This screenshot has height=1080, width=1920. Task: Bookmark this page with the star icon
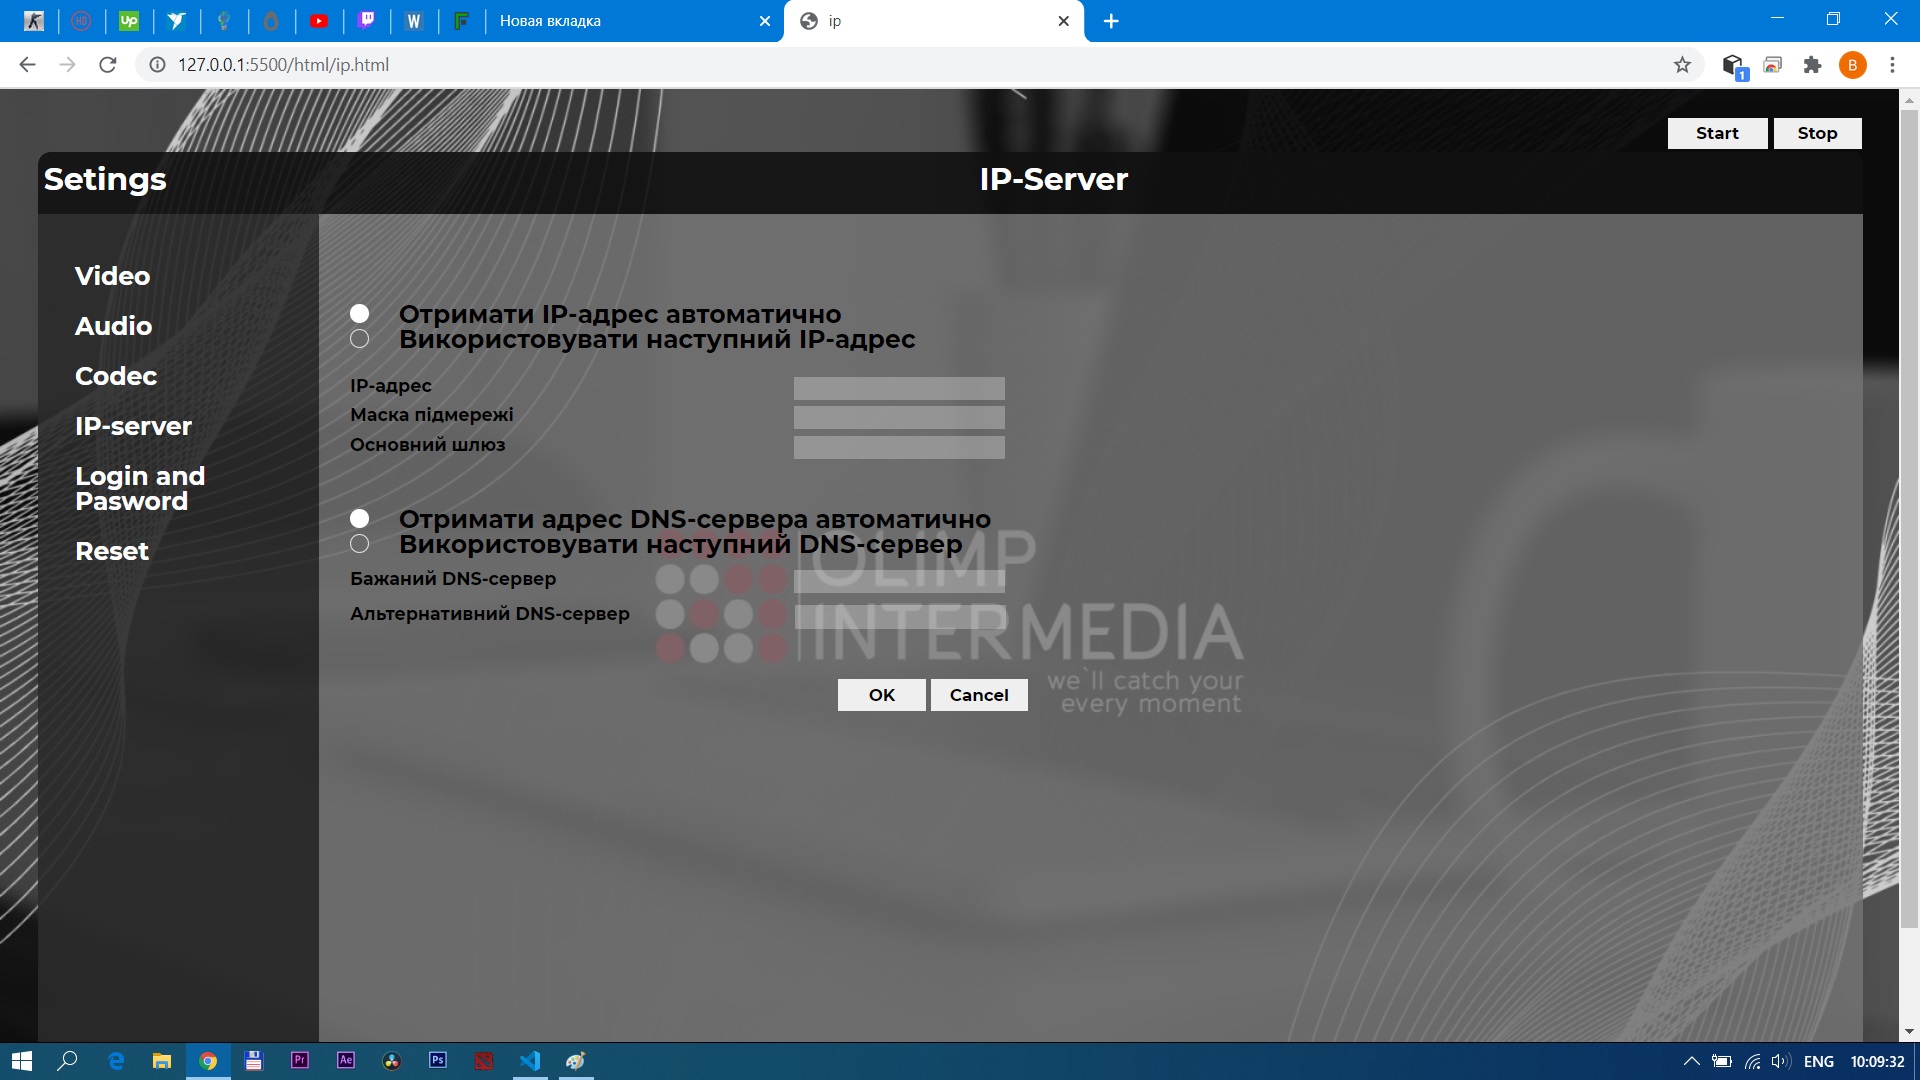coord(1682,65)
